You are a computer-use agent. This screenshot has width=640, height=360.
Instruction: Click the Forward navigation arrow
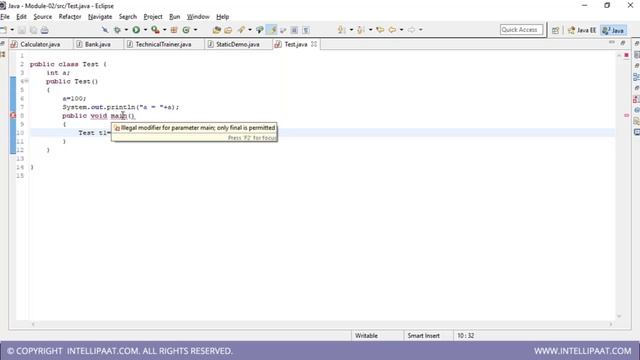click(411, 30)
